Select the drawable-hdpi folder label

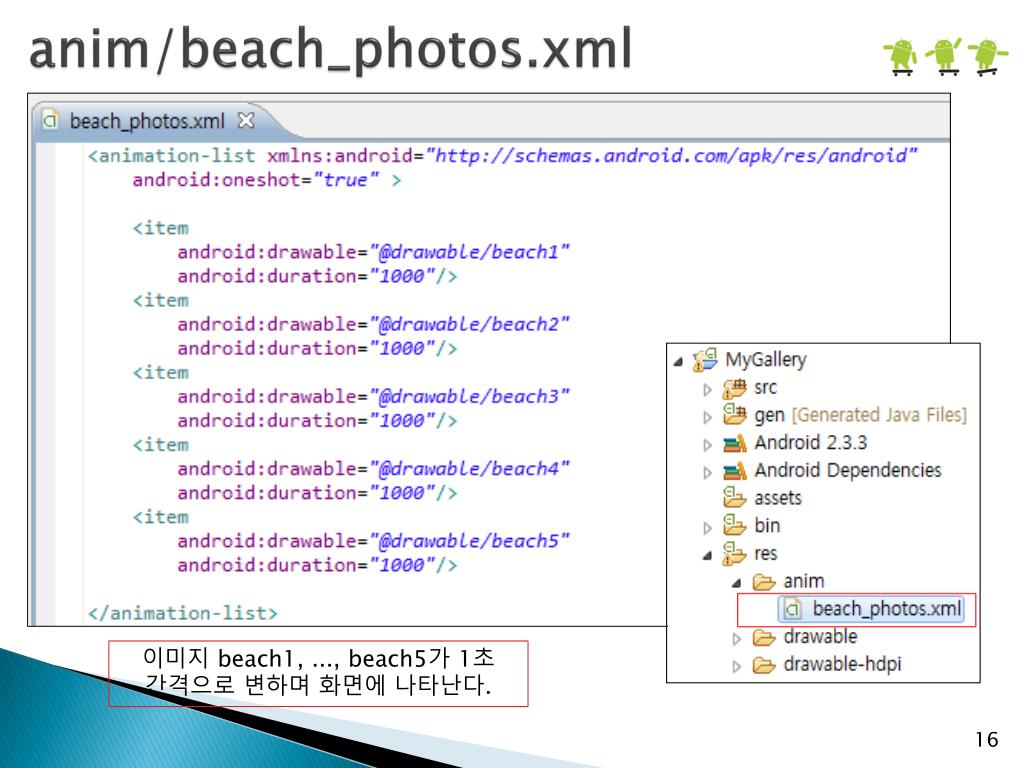[x=842, y=664]
